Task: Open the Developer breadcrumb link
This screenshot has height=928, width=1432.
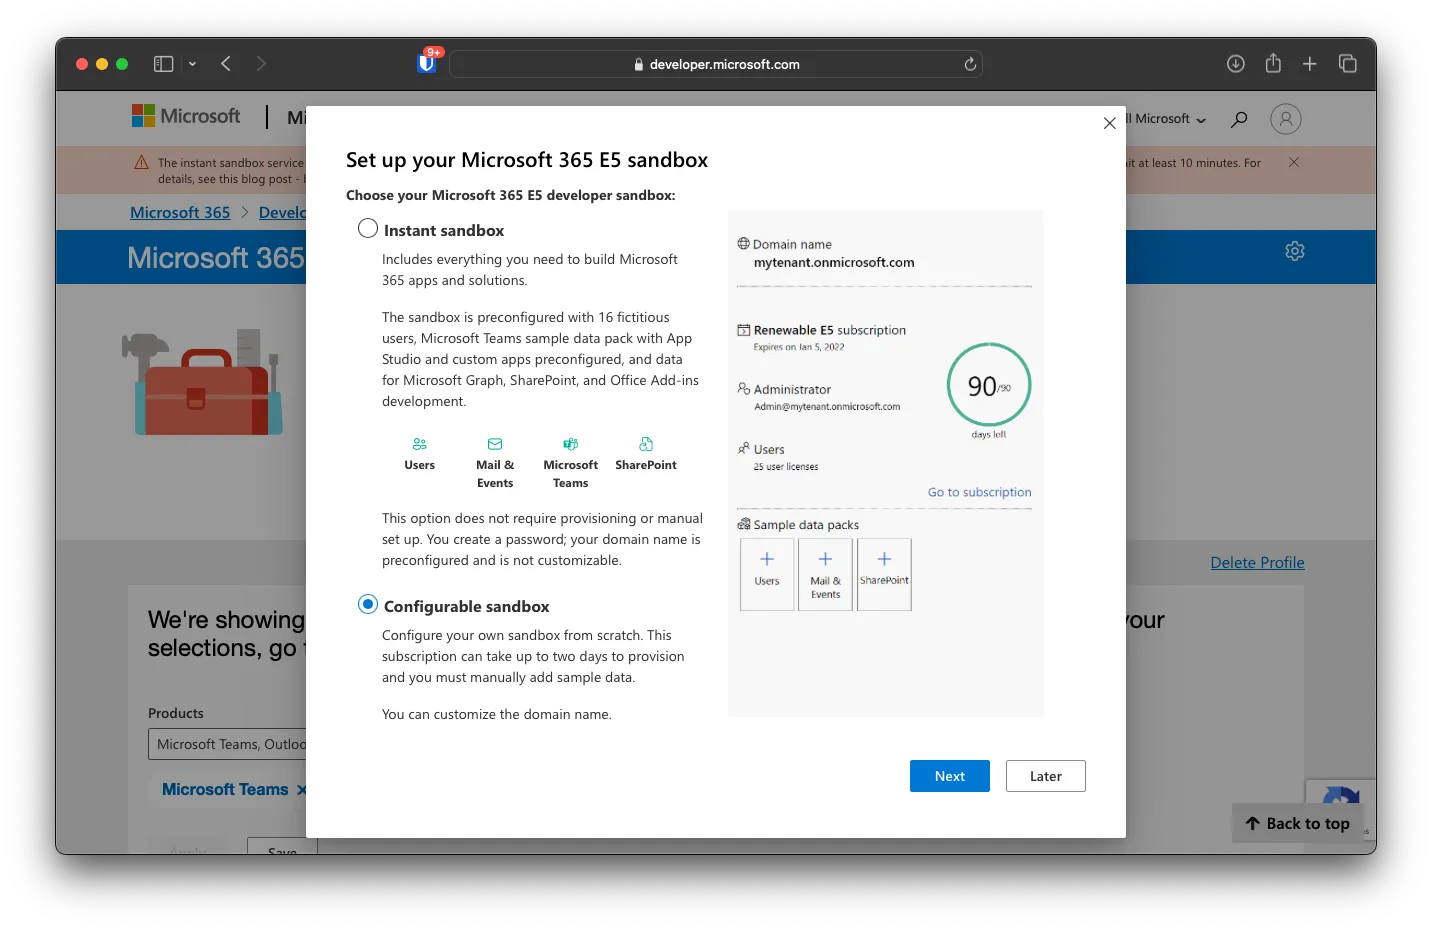Action: click(282, 212)
